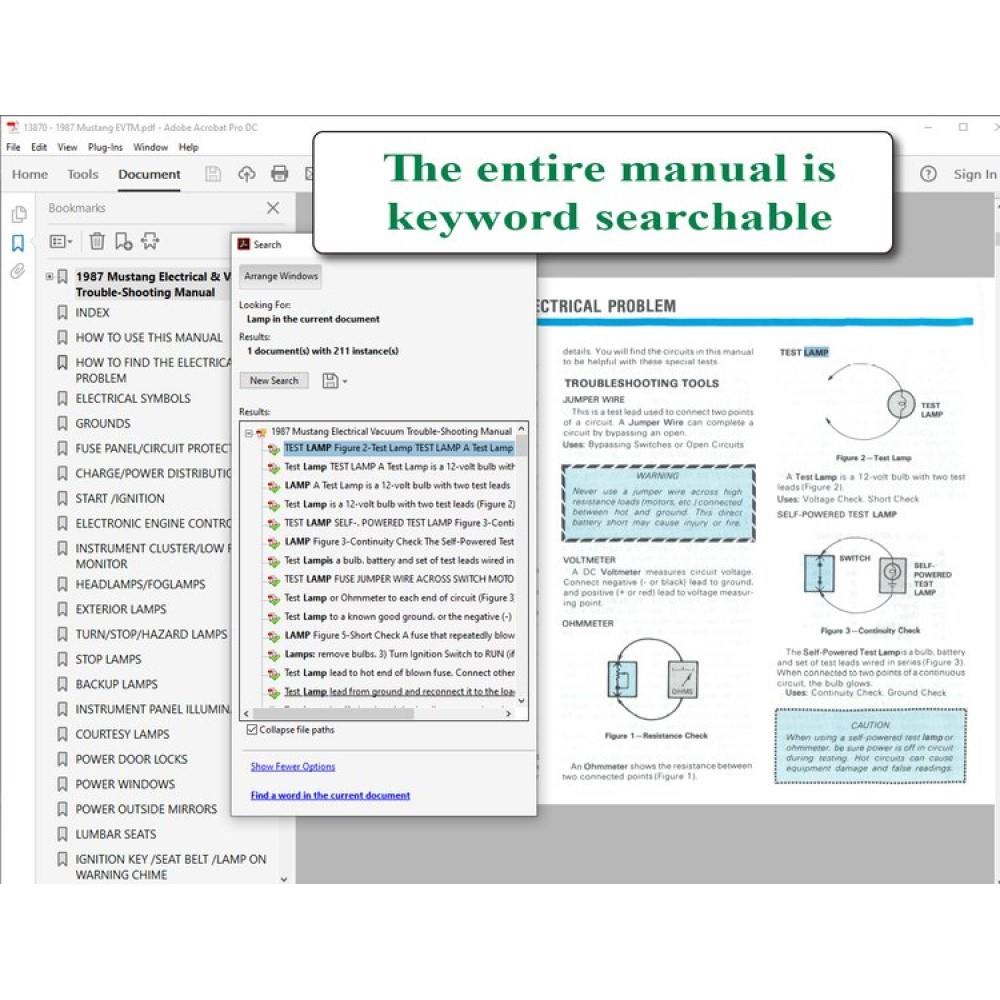Image resolution: width=1000 pixels, height=1000 pixels.
Task: Click the New Search button
Action: (x=274, y=381)
